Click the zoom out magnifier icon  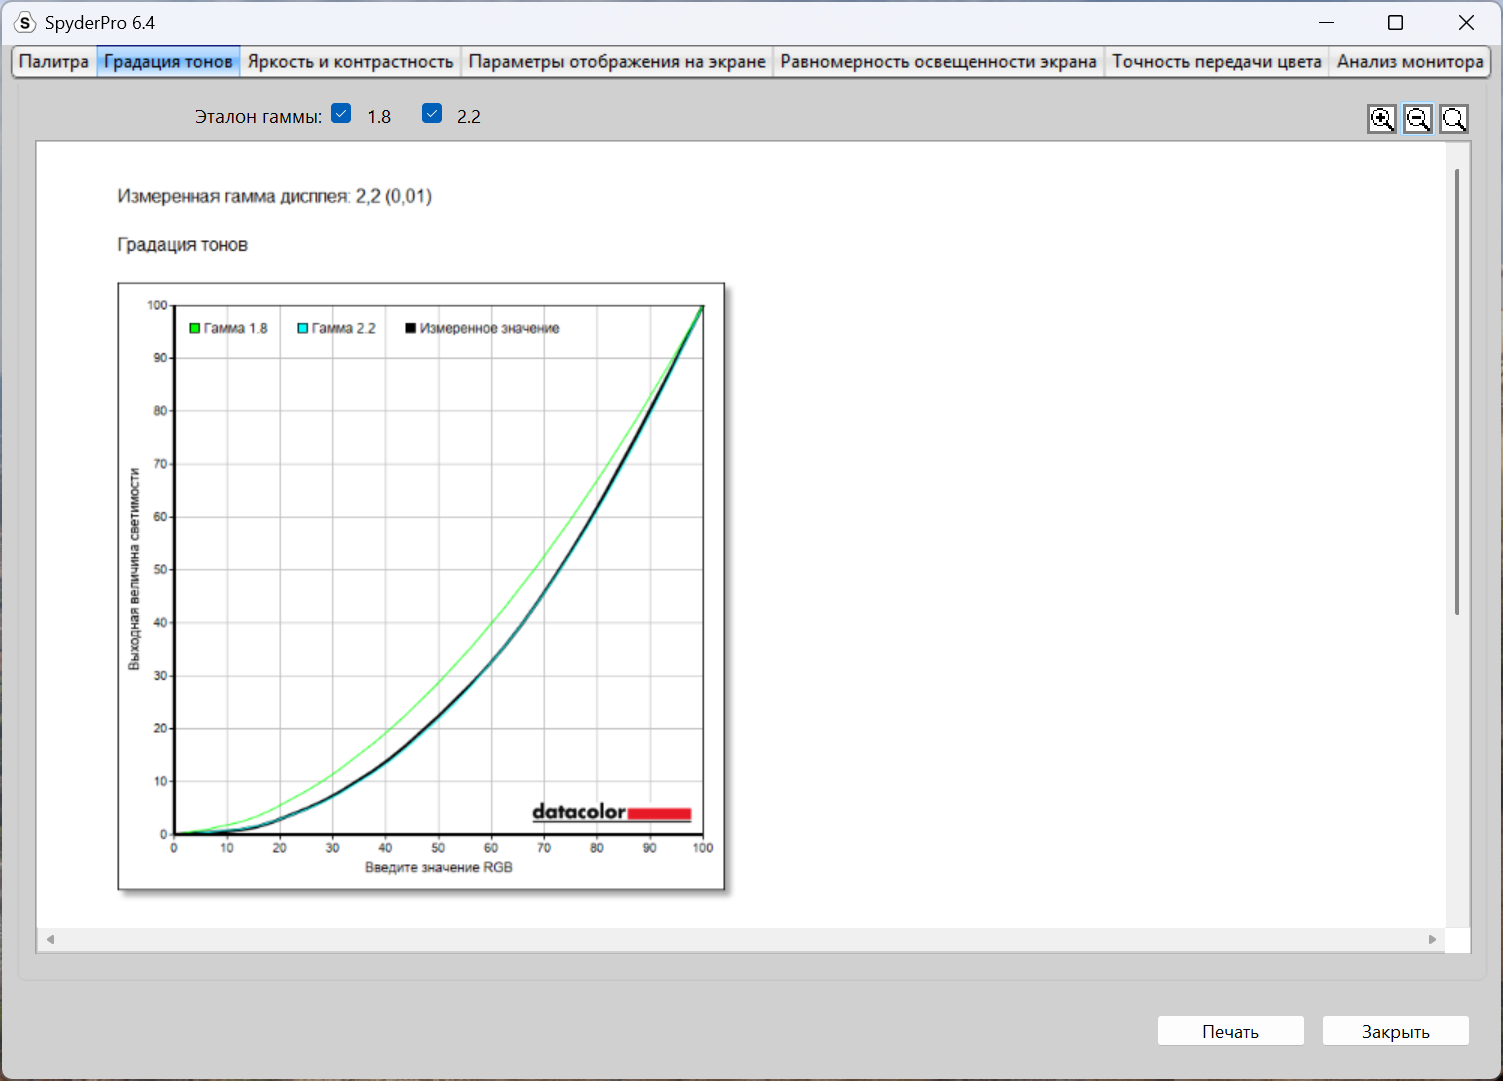point(1417,119)
